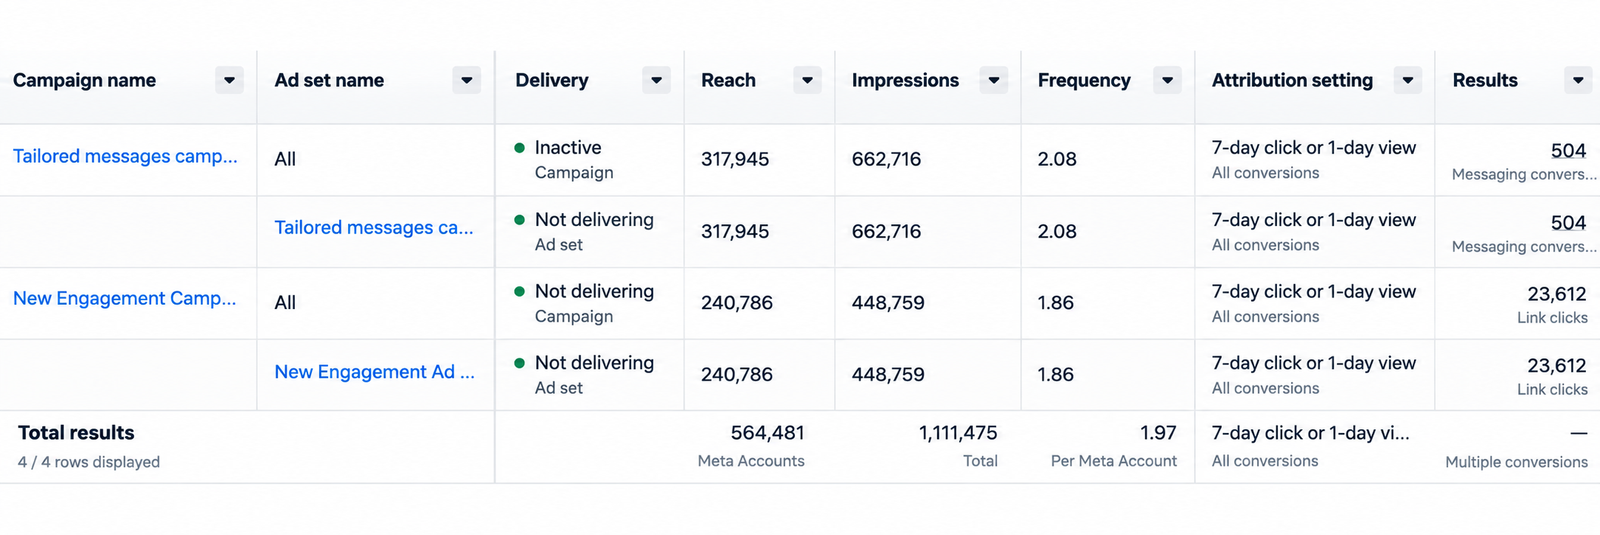Click Meta Accounts label under total reach
The image size is (1600, 535).
pos(751,461)
